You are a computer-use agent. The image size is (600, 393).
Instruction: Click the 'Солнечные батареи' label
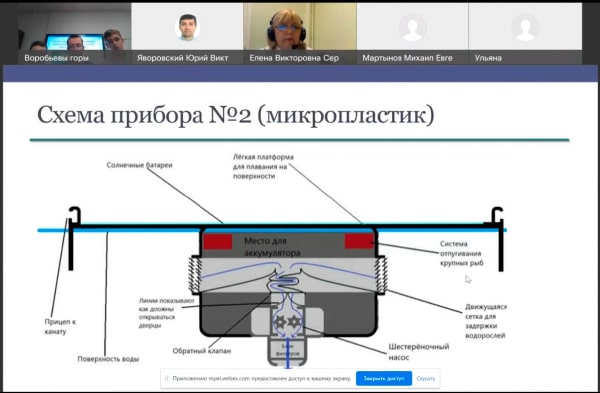(x=139, y=165)
